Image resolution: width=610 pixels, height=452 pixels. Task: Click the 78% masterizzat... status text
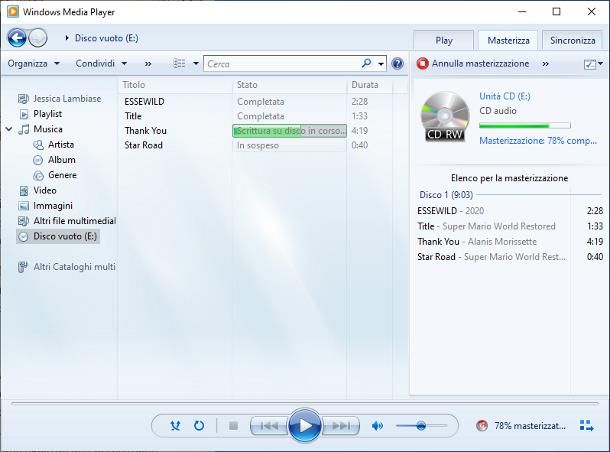(530, 426)
